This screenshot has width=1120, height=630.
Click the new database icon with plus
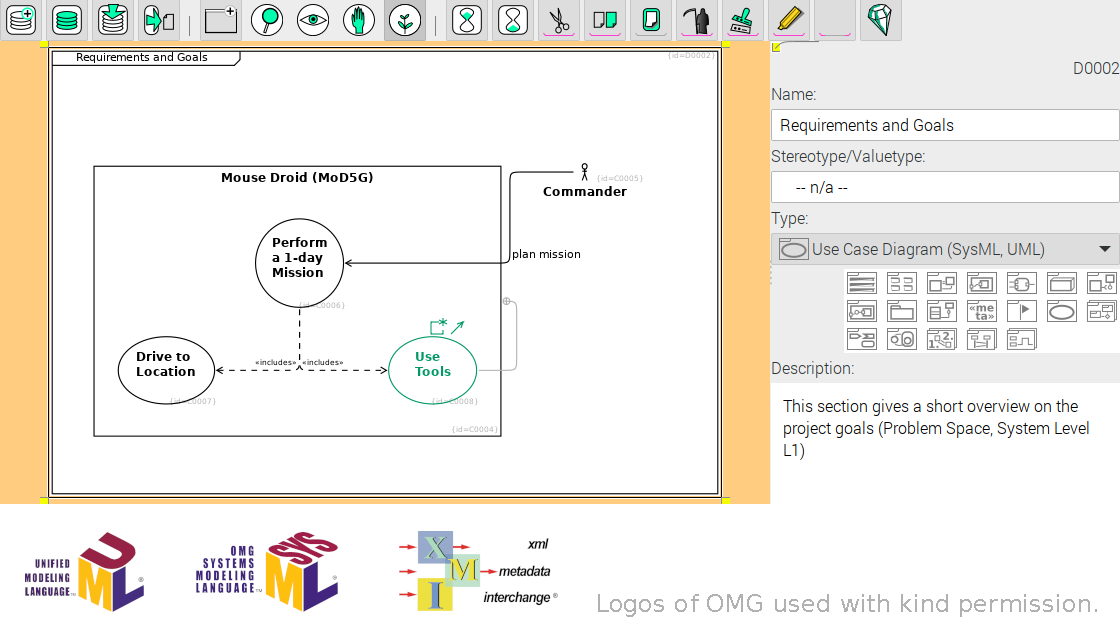click(x=21, y=19)
